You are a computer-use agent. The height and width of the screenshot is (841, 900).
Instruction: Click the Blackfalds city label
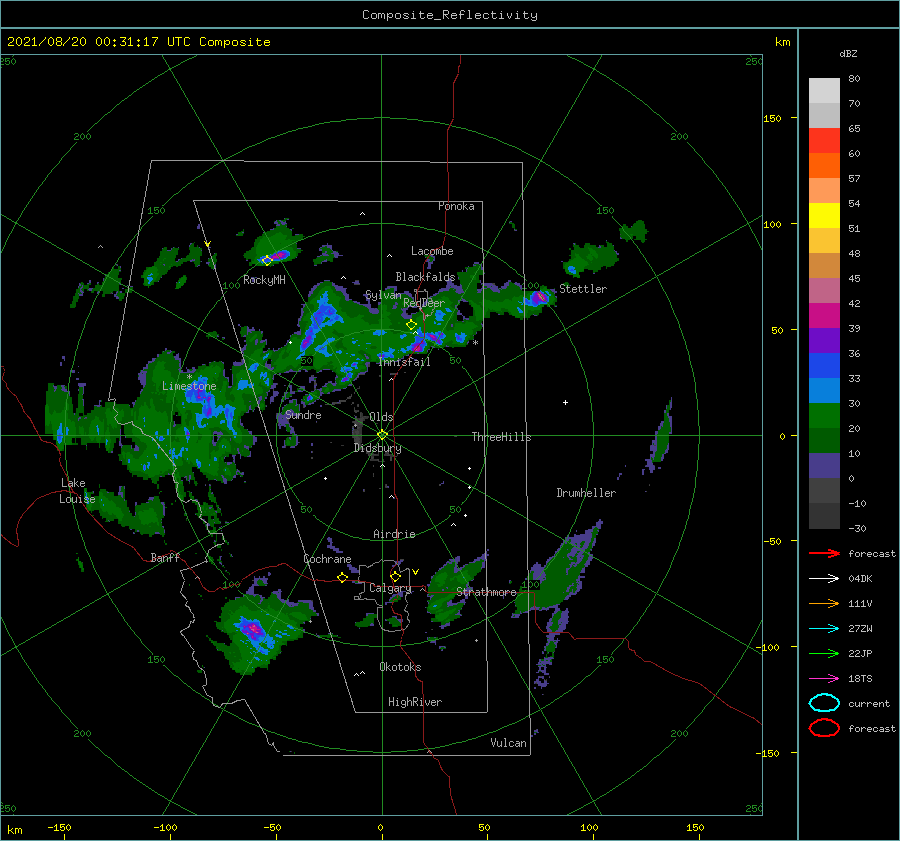425,277
